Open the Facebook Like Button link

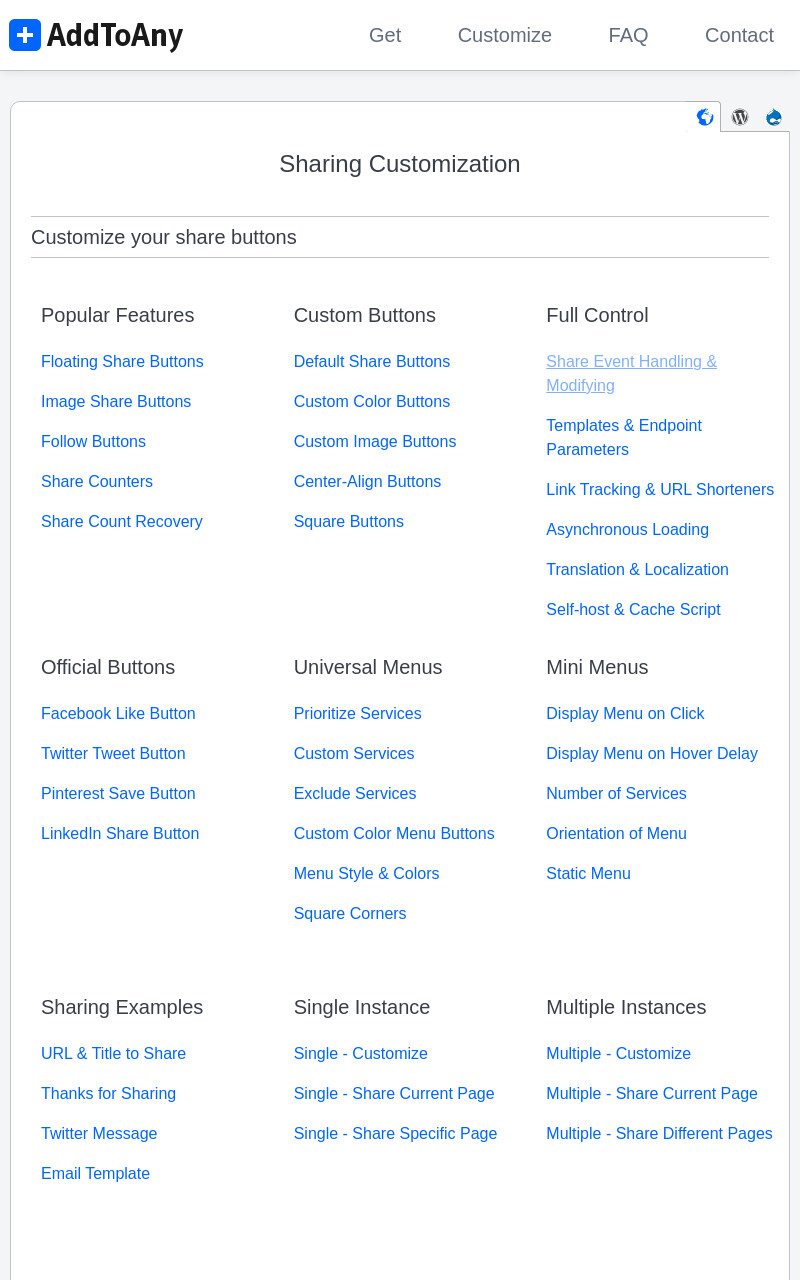coord(118,713)
